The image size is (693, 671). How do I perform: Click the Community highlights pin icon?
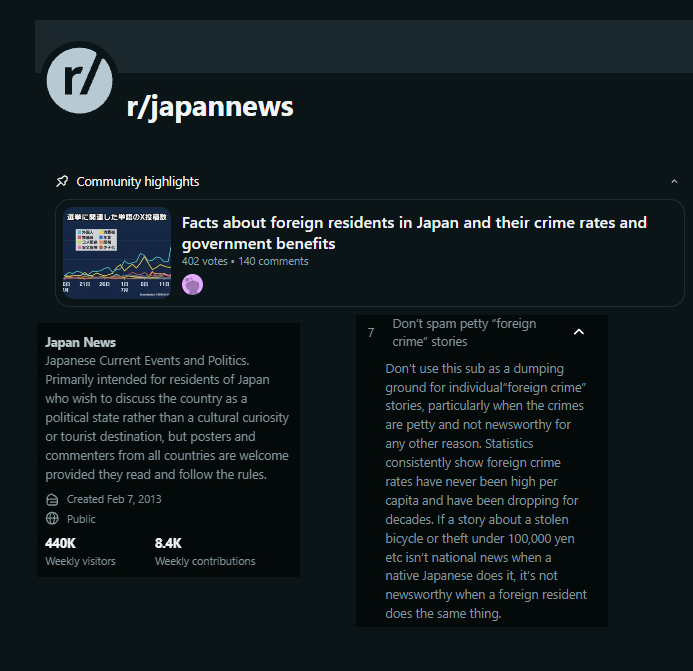(62, 181)
